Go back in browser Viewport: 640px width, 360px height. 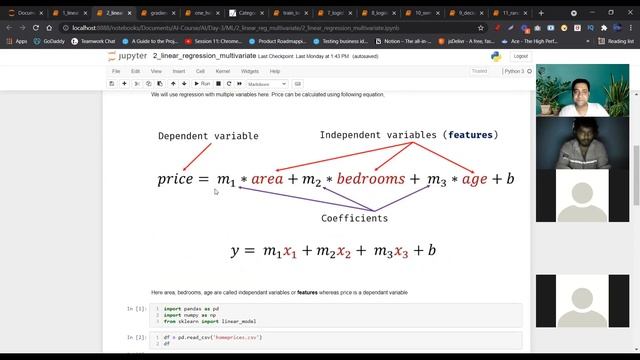point(9,28)
